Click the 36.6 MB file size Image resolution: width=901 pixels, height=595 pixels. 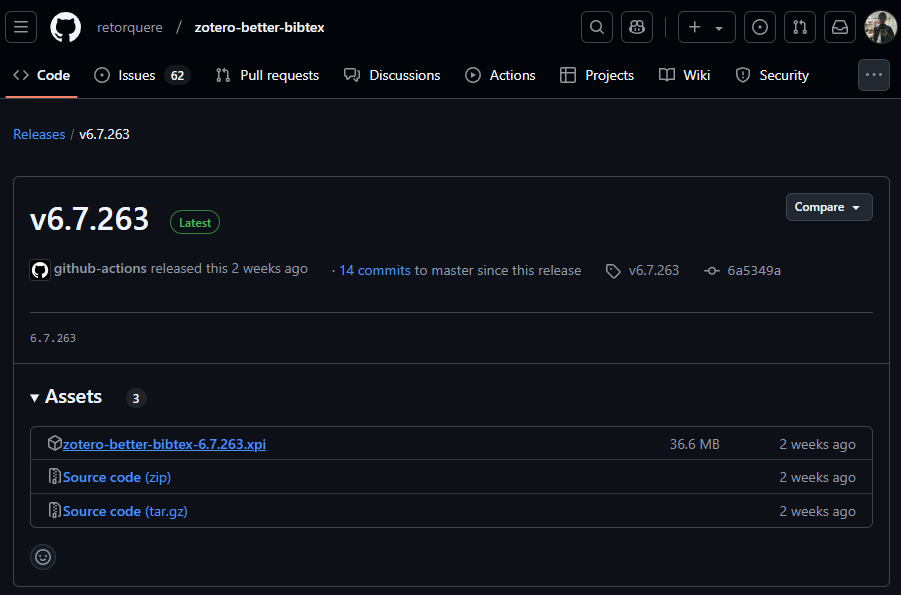(x=694, y=444)
